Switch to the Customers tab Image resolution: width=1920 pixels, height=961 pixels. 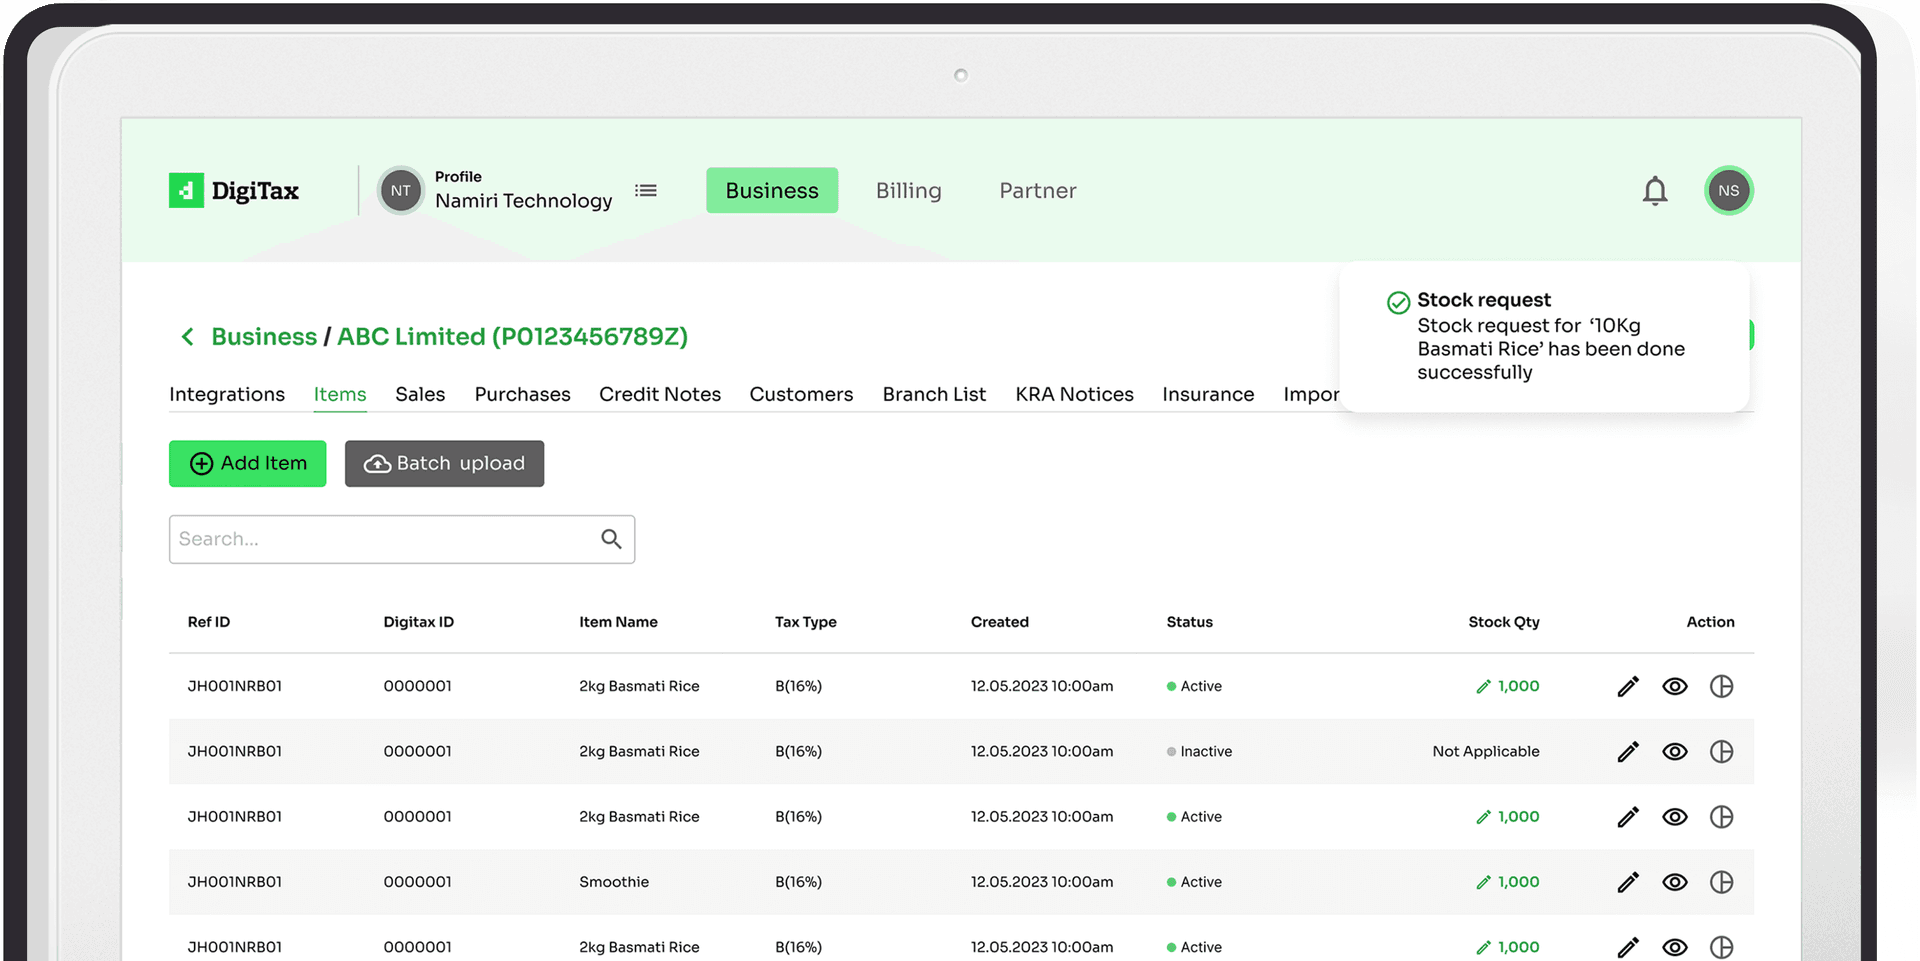point(801,394)
